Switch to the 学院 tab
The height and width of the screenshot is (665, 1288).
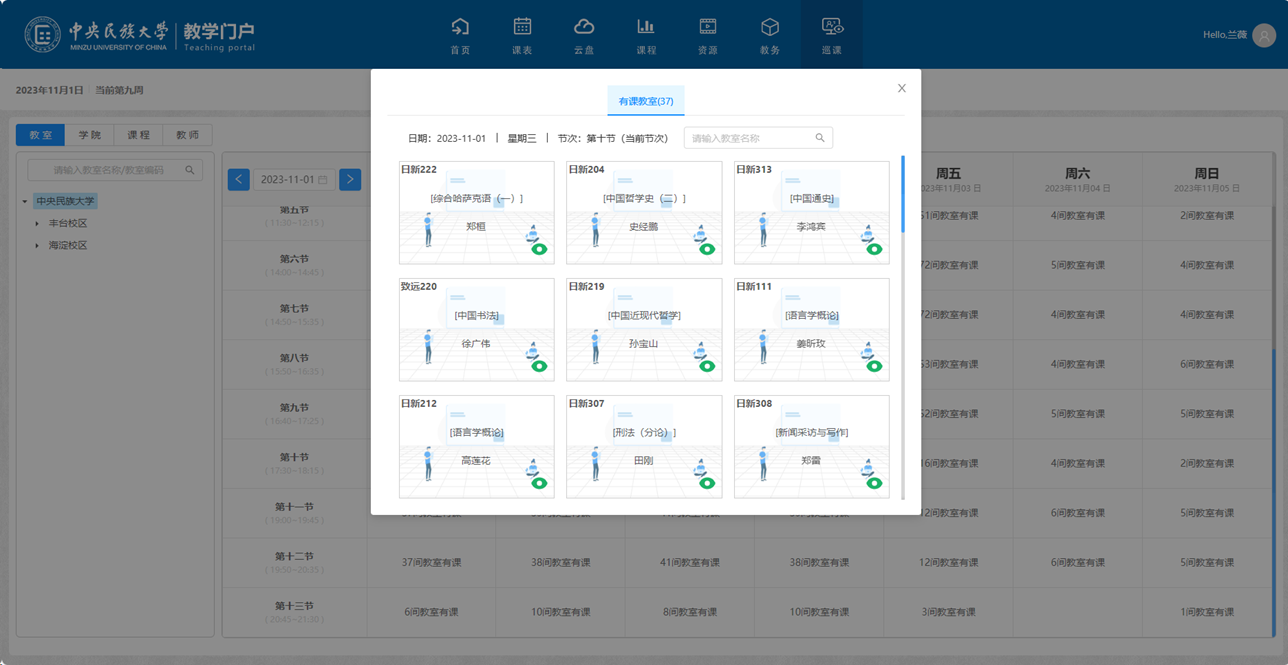coord(89,135)
